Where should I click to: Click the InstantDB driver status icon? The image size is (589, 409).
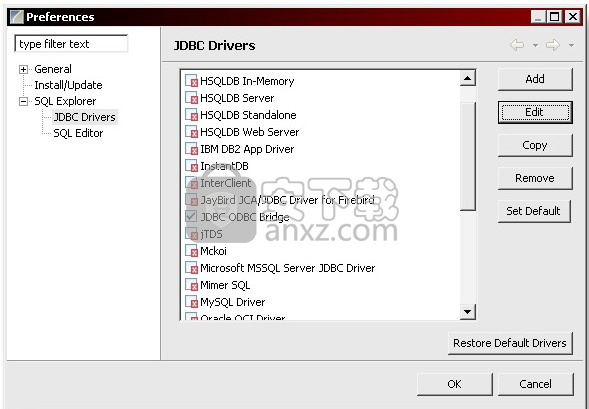192,166
